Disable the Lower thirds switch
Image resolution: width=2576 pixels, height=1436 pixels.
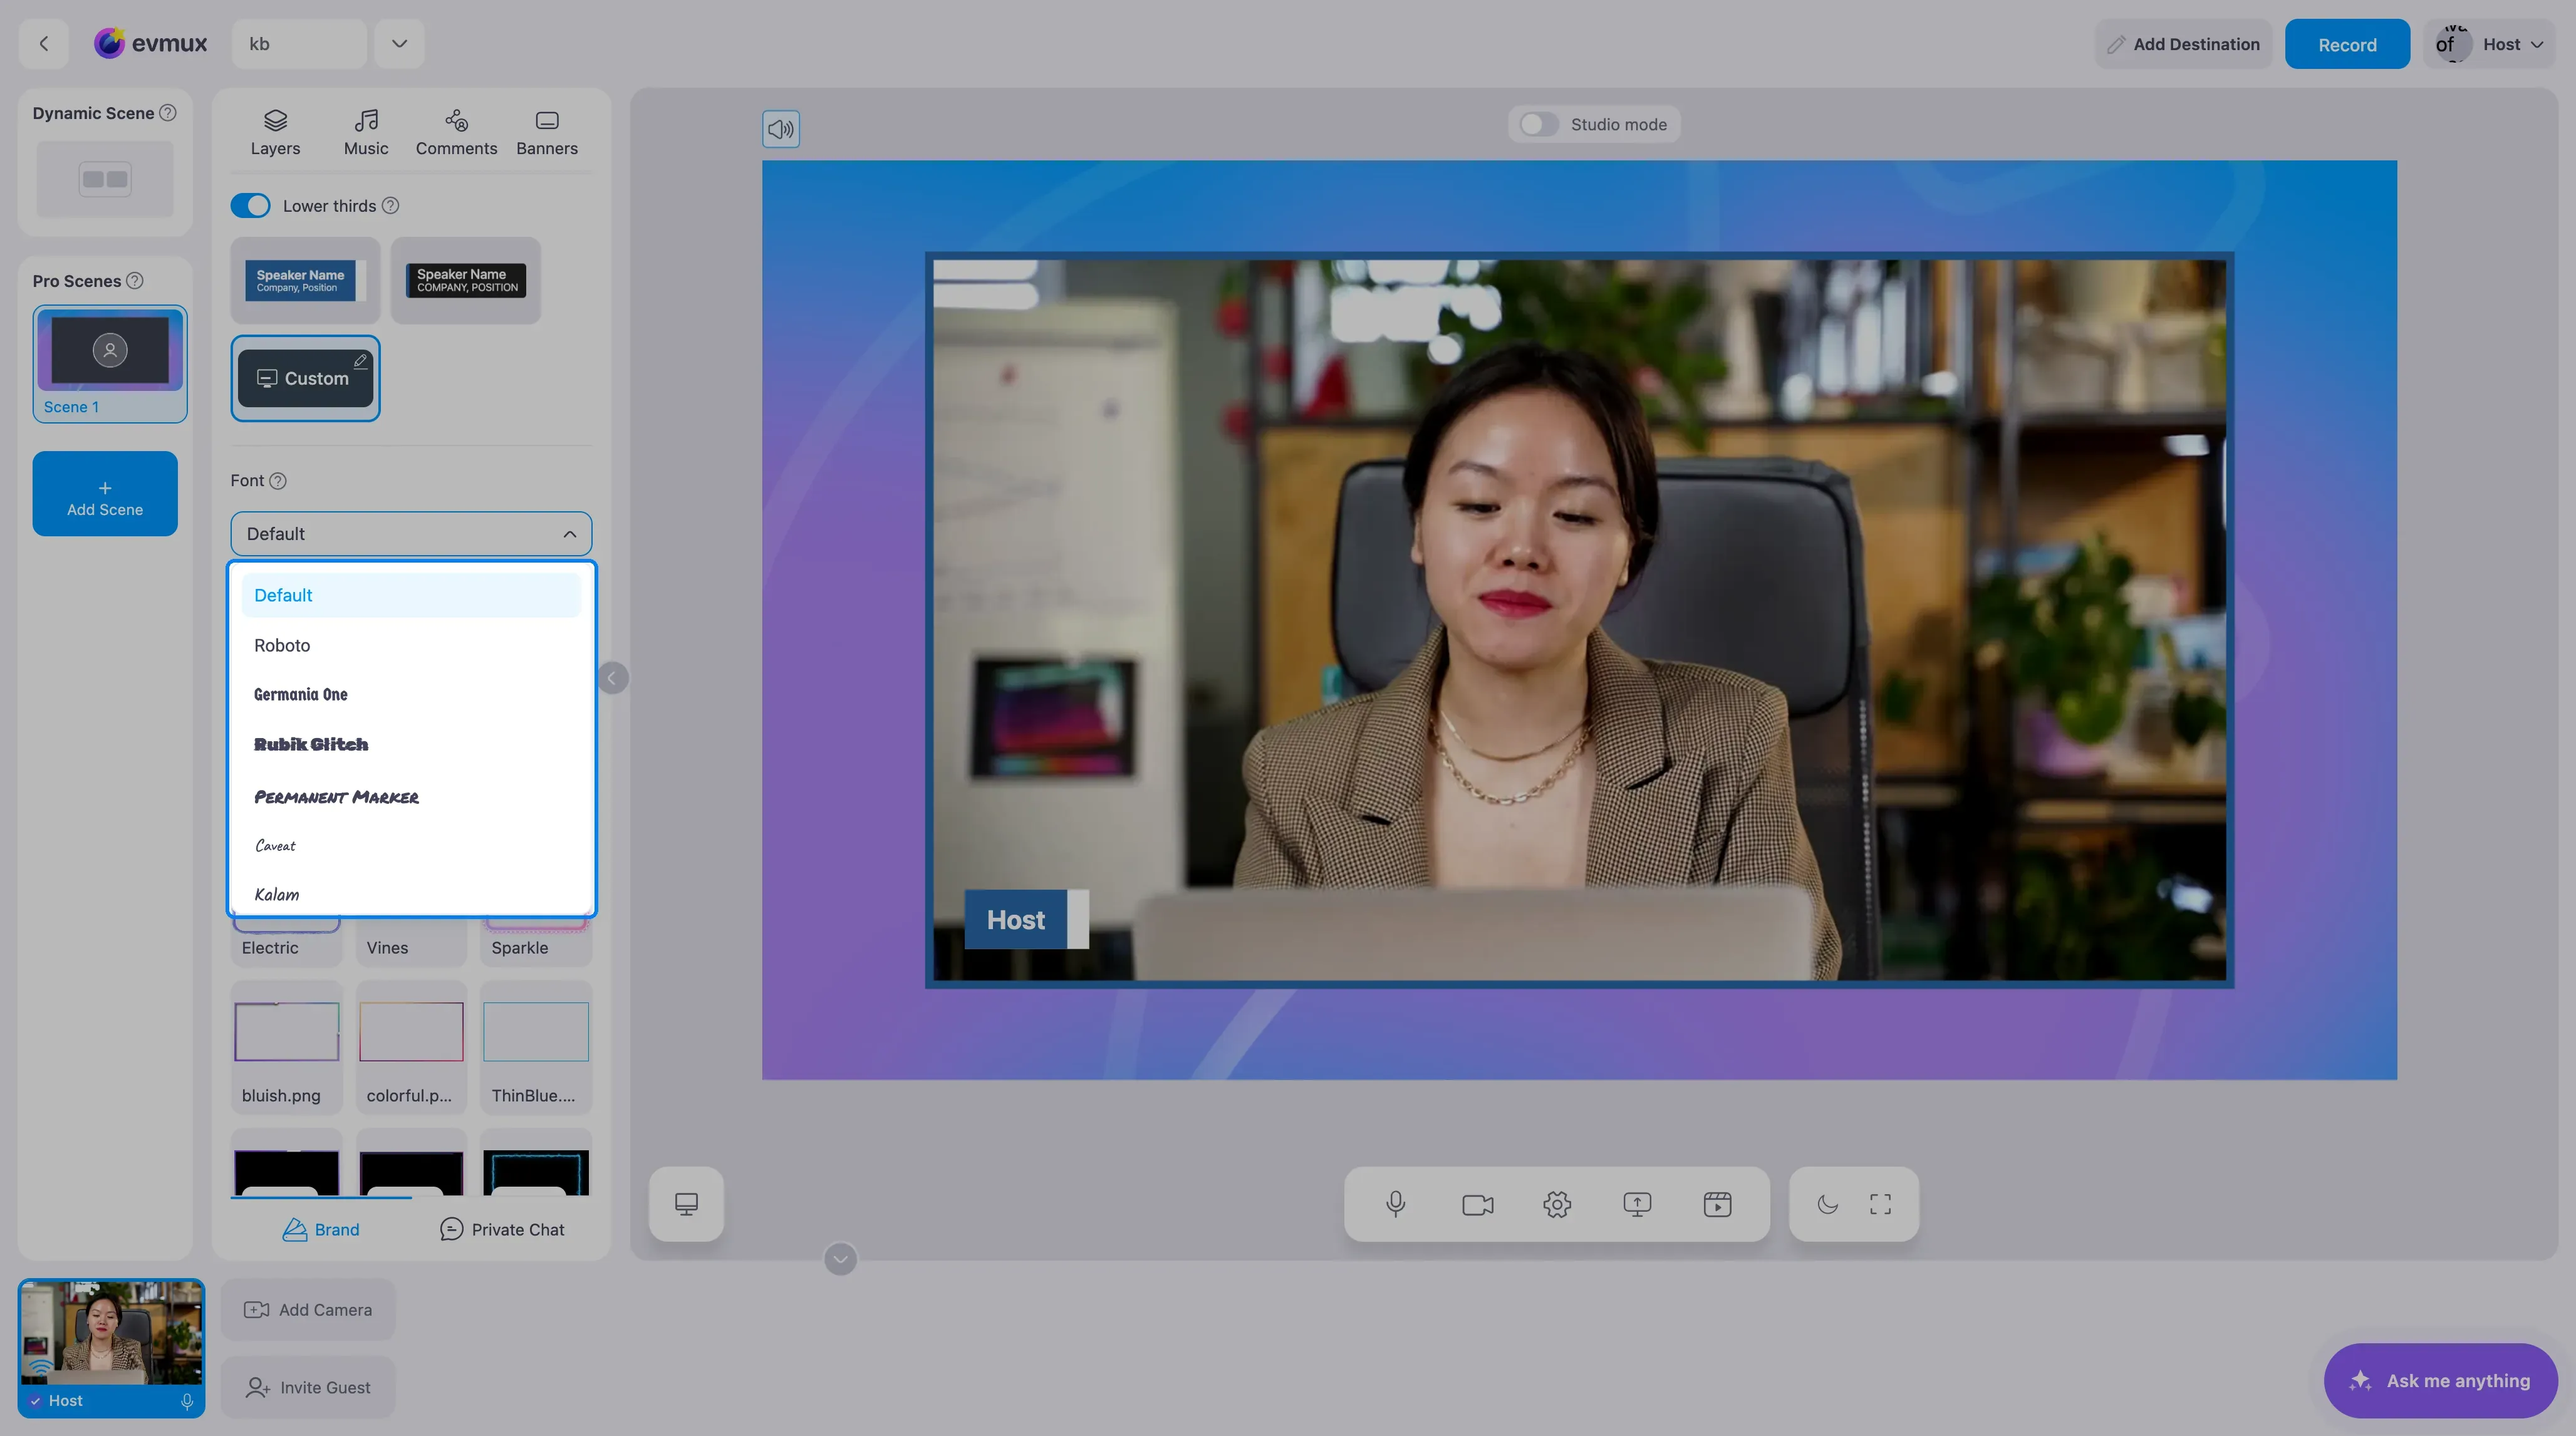coord(250,206)
